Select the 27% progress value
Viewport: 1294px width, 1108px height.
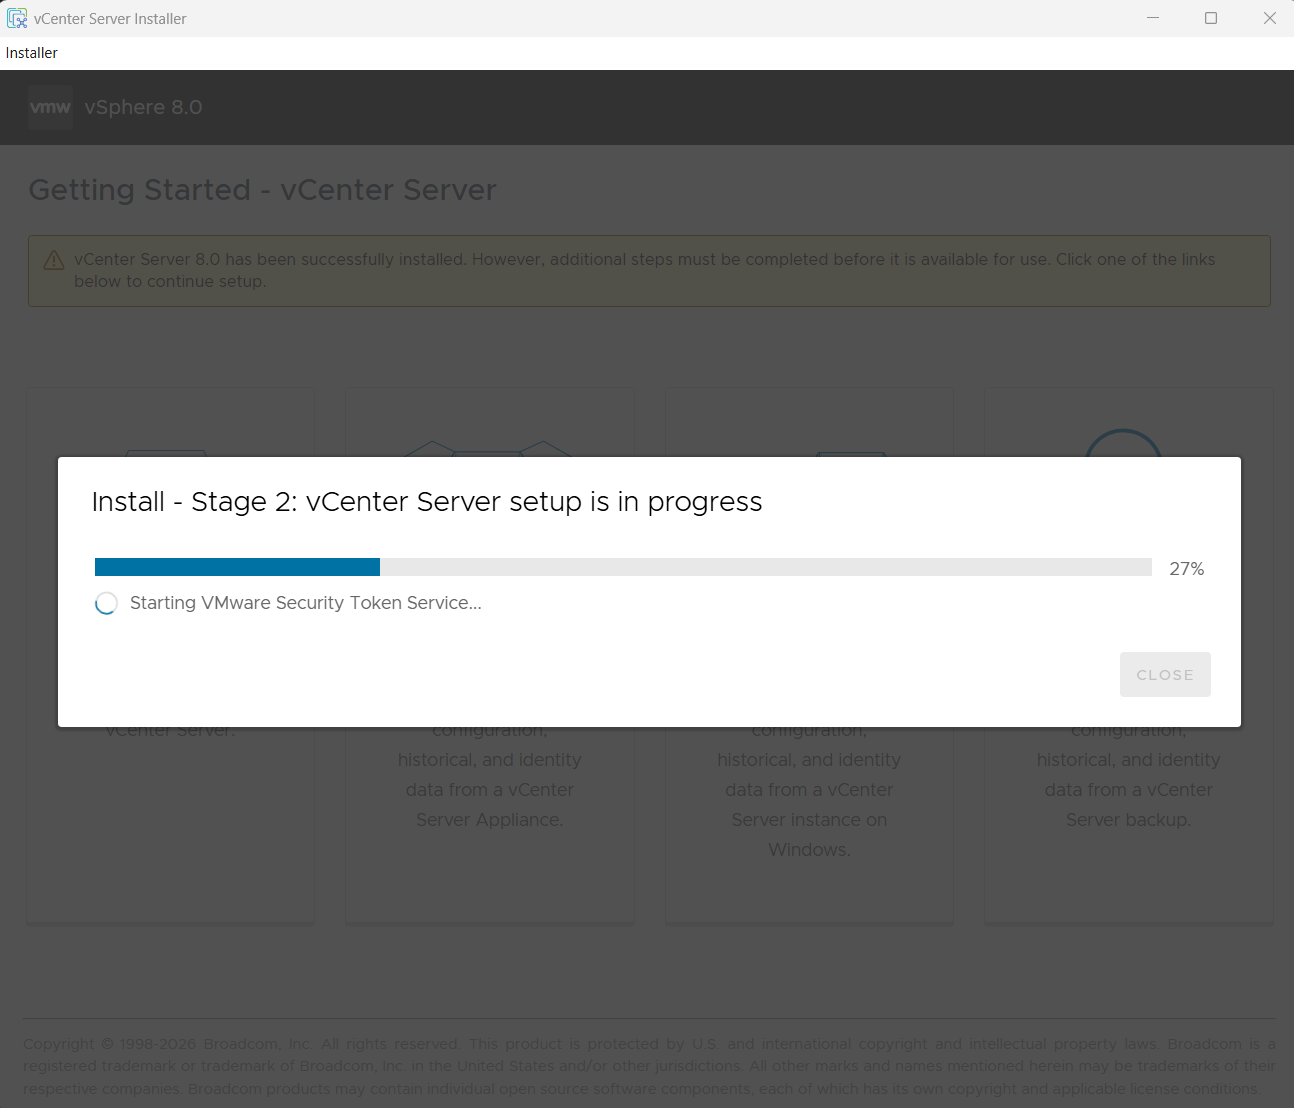(1187, 569)
